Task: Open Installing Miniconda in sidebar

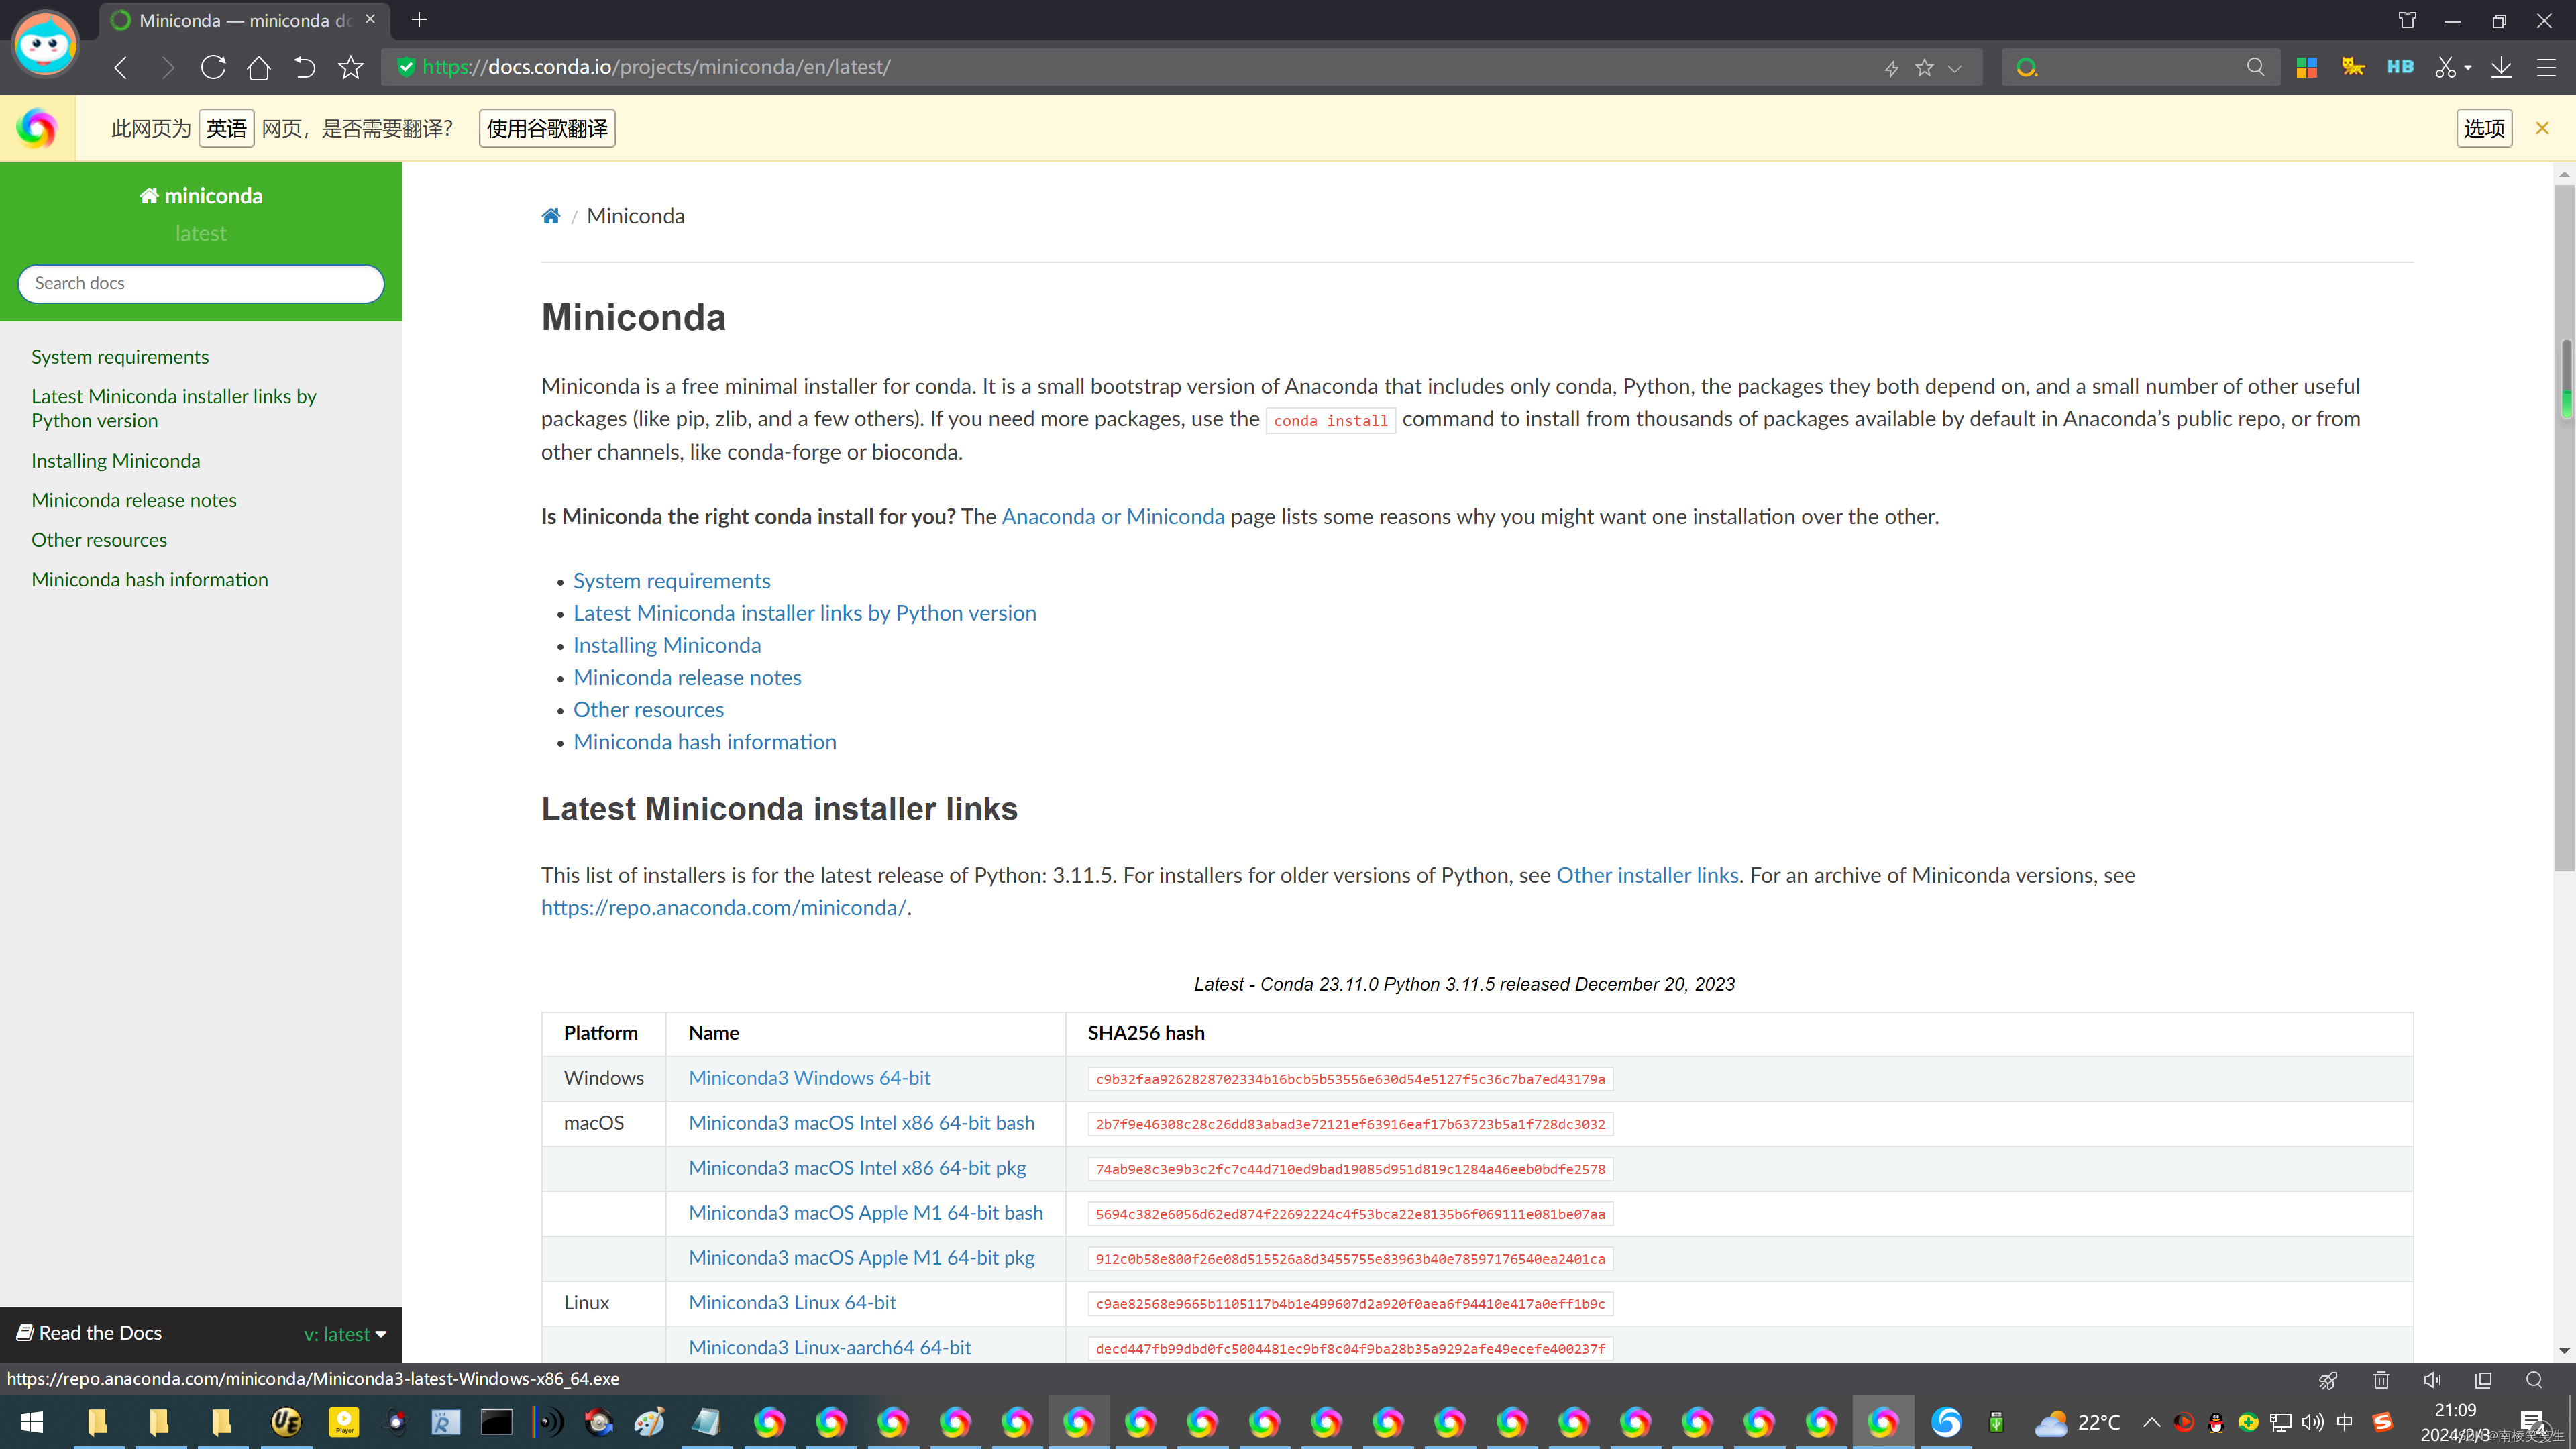Action: coord(116,461)
